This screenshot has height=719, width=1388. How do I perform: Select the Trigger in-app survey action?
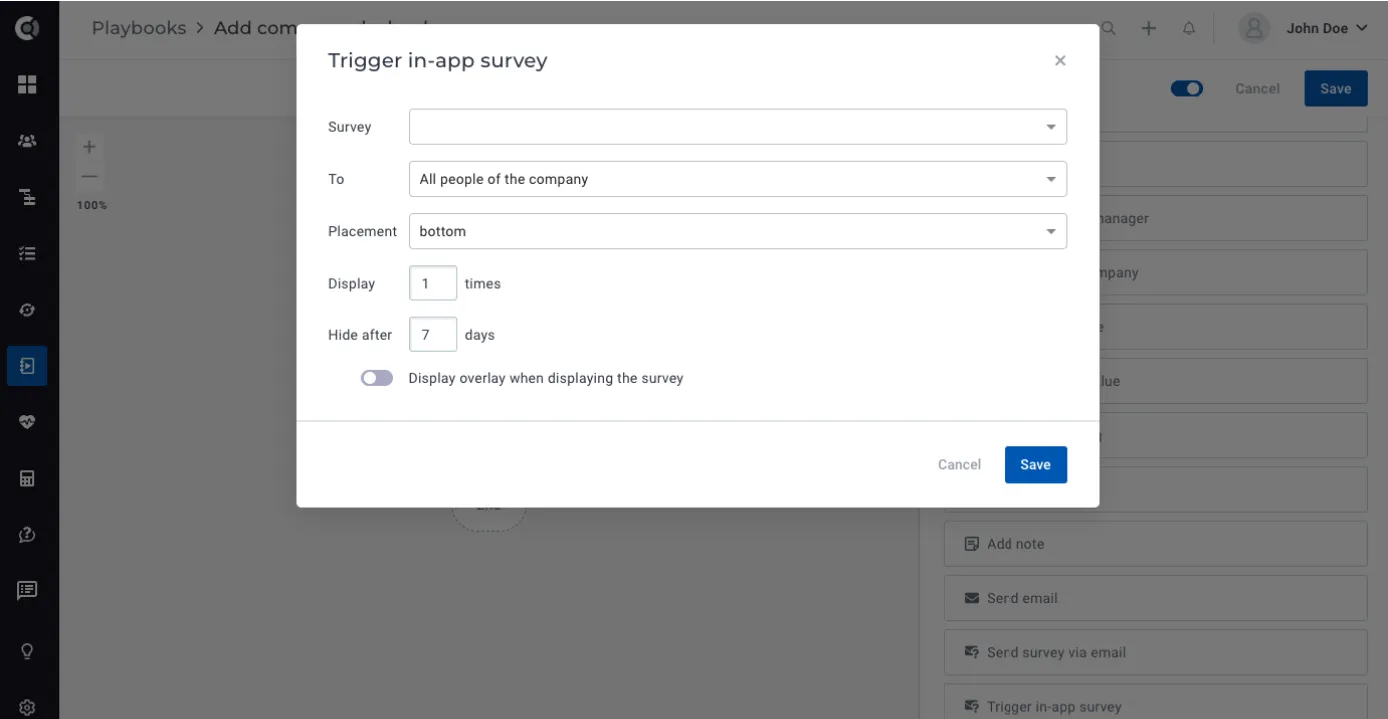pyautogui.click(x=1155, y=702)
